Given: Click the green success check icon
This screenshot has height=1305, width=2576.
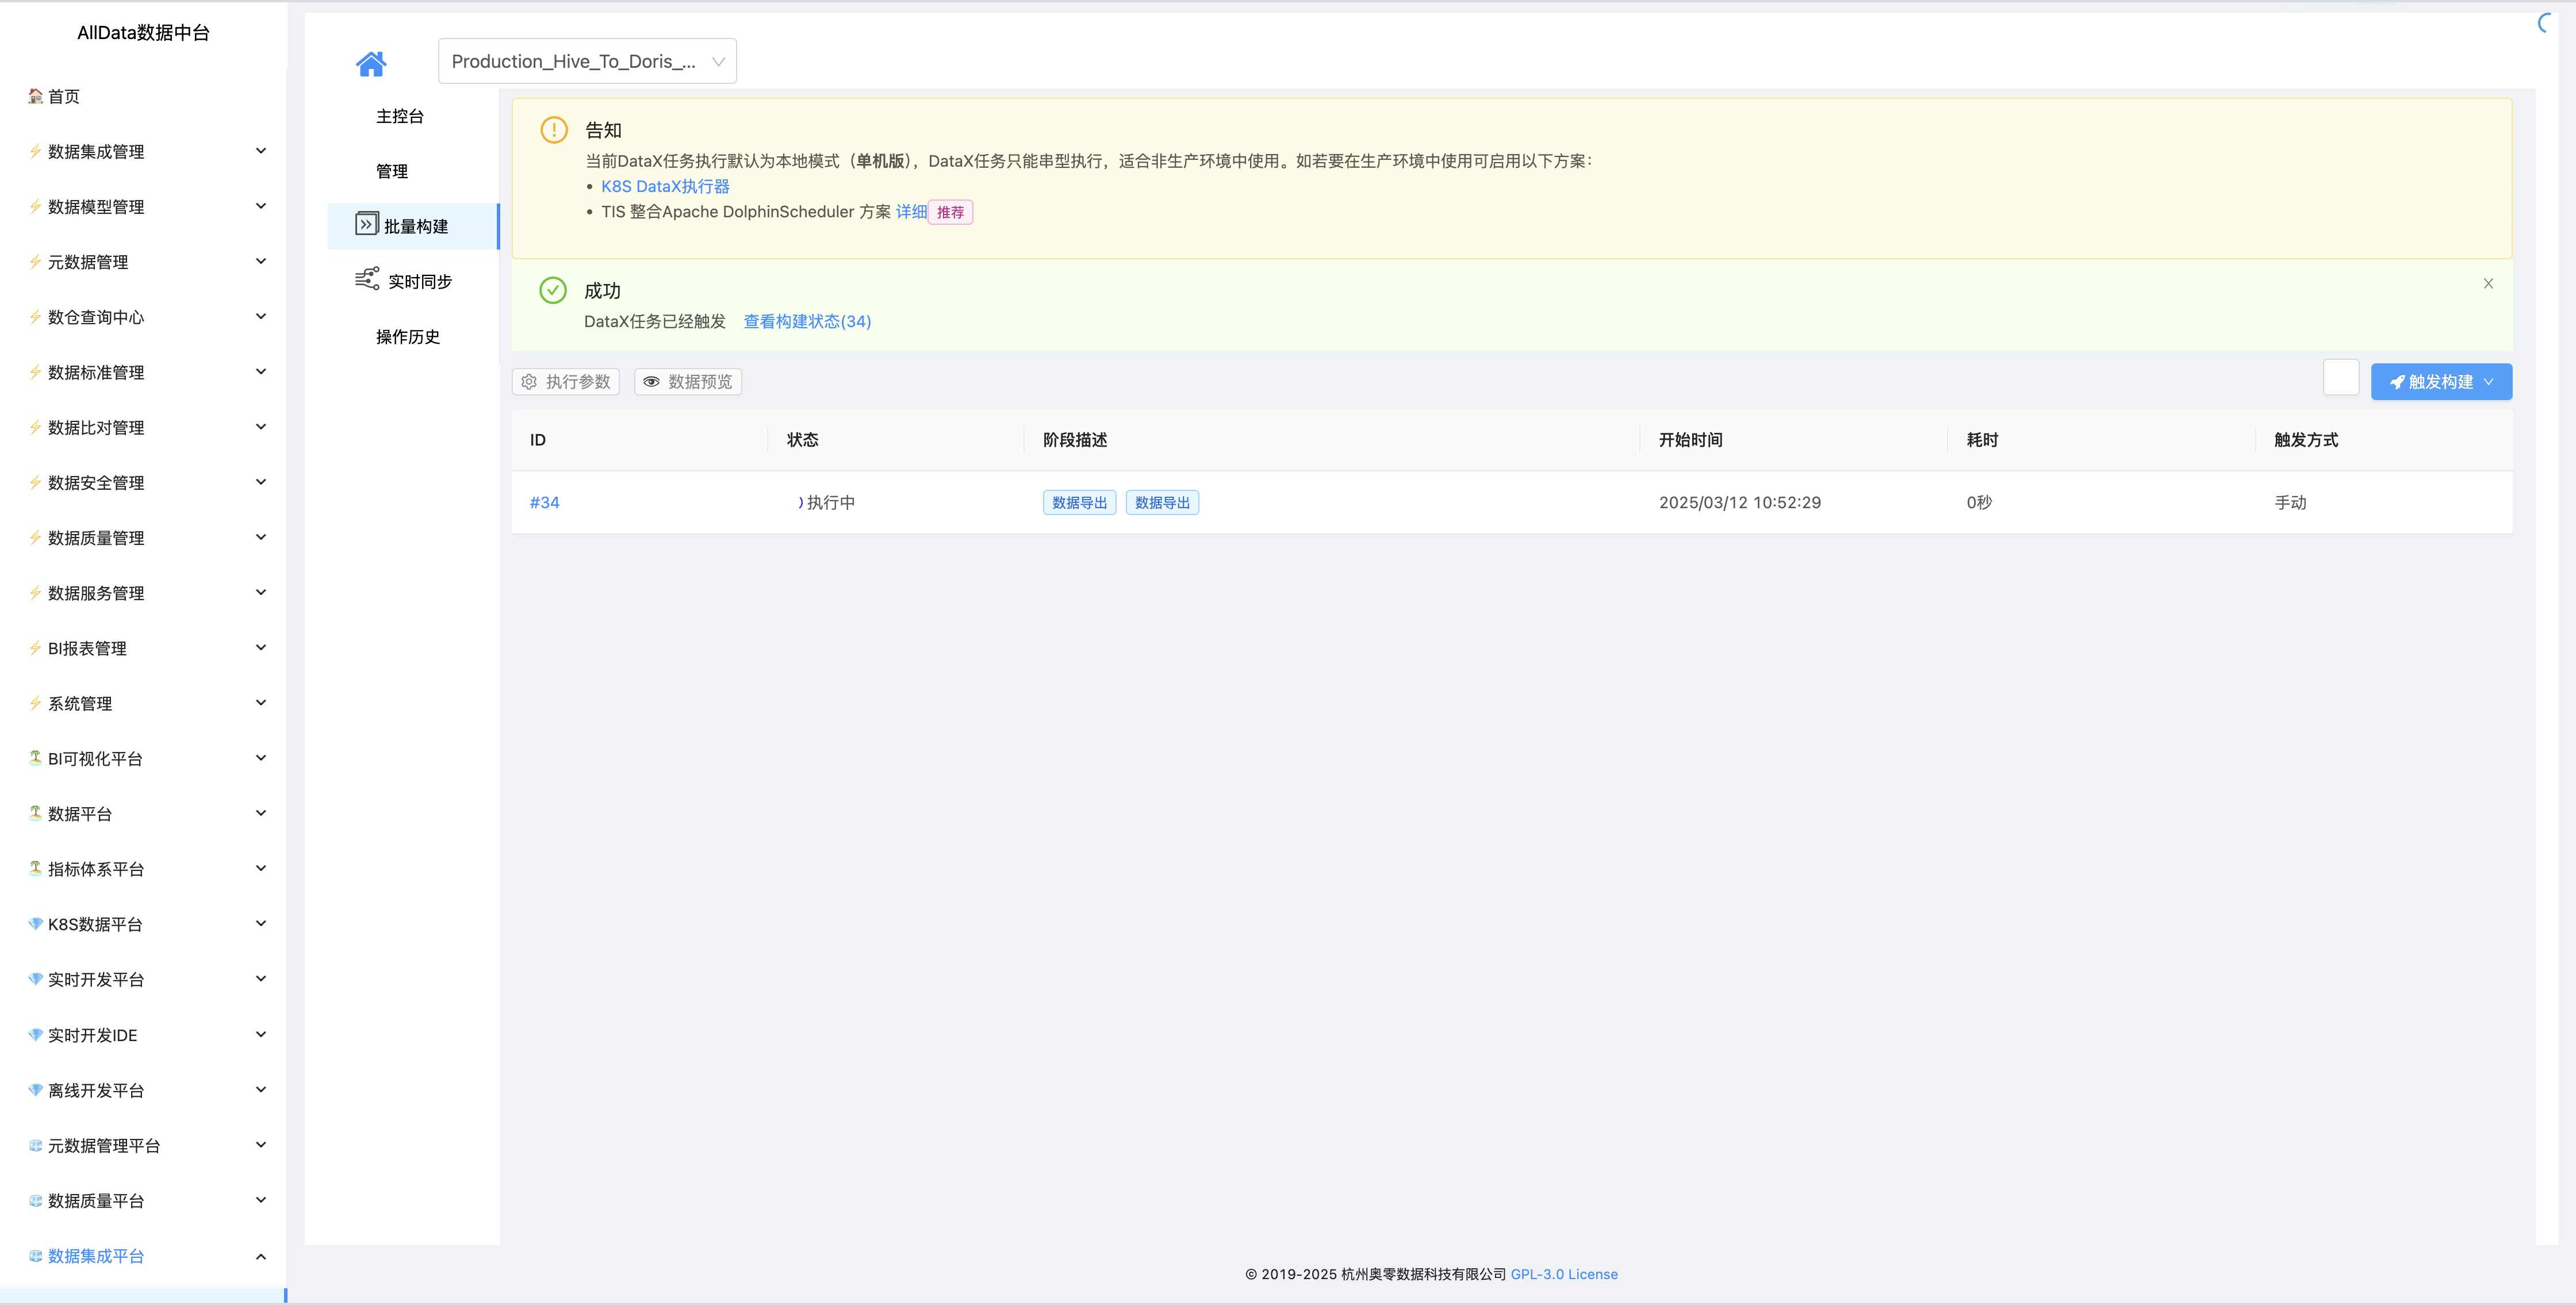Looking at the screenshot, I should tap(553, 290).
